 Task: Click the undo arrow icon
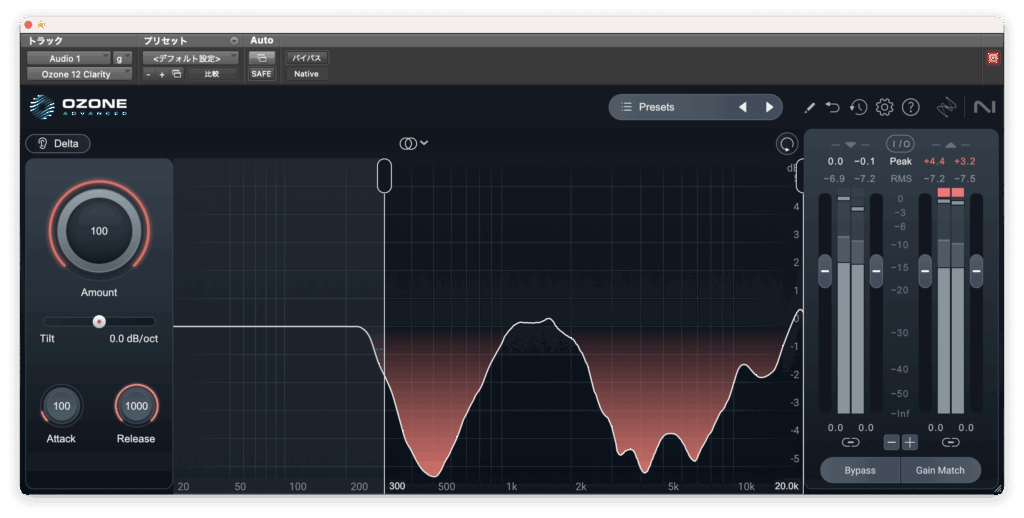coord(833,107)
